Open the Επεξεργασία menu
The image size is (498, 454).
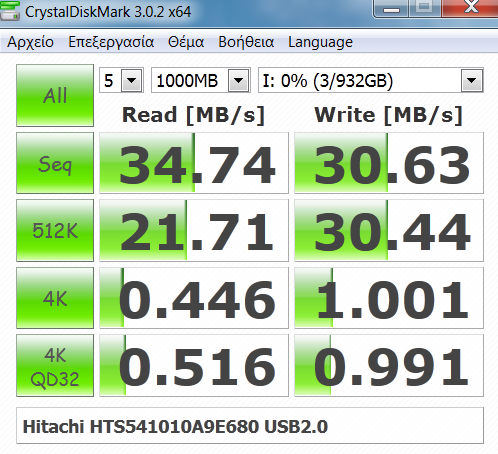(111, 42)
